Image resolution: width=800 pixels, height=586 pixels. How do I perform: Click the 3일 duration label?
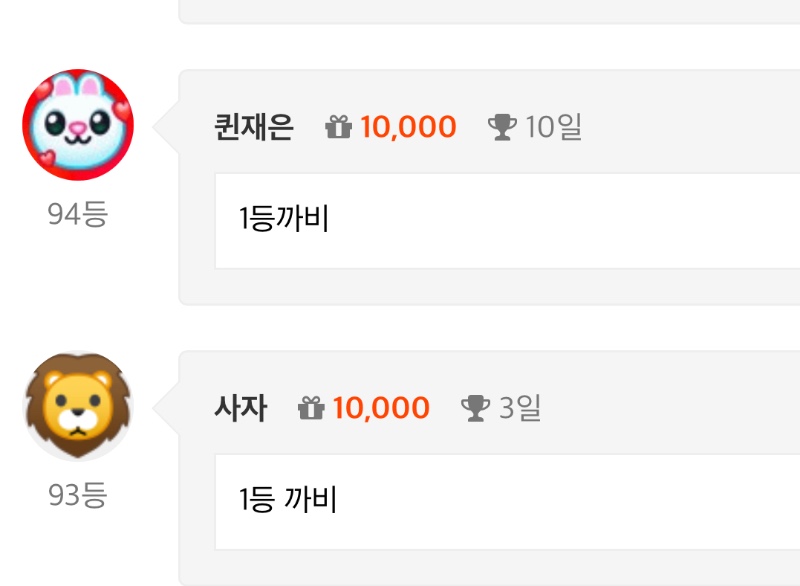tap(520, 407)
